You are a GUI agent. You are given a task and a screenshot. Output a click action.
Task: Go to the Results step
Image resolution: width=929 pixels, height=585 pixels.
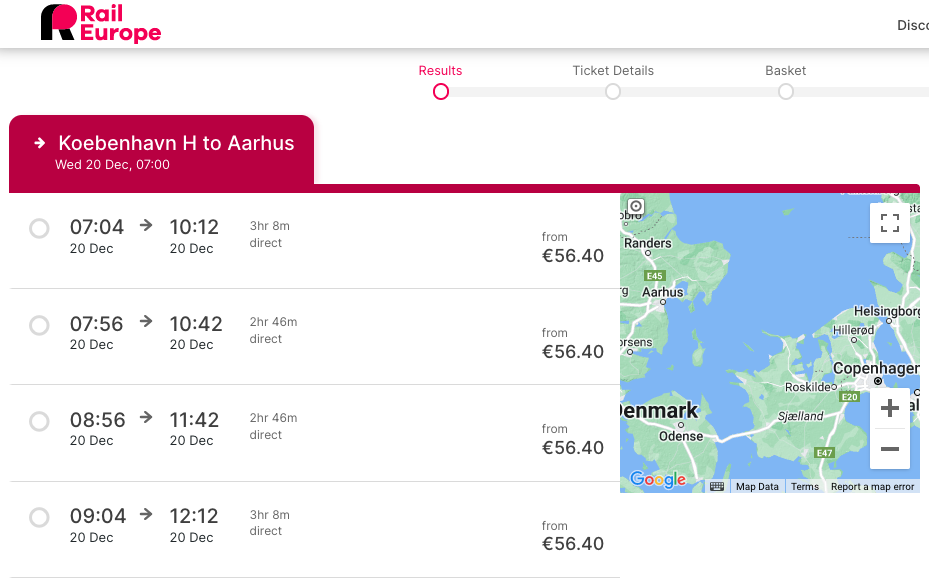tap(441, 91)
